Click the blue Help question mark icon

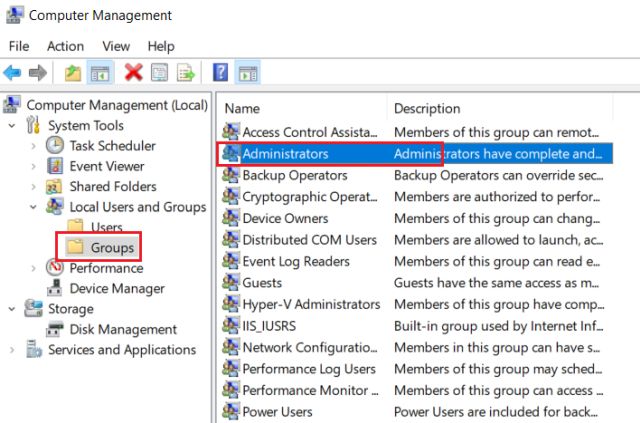220,73
